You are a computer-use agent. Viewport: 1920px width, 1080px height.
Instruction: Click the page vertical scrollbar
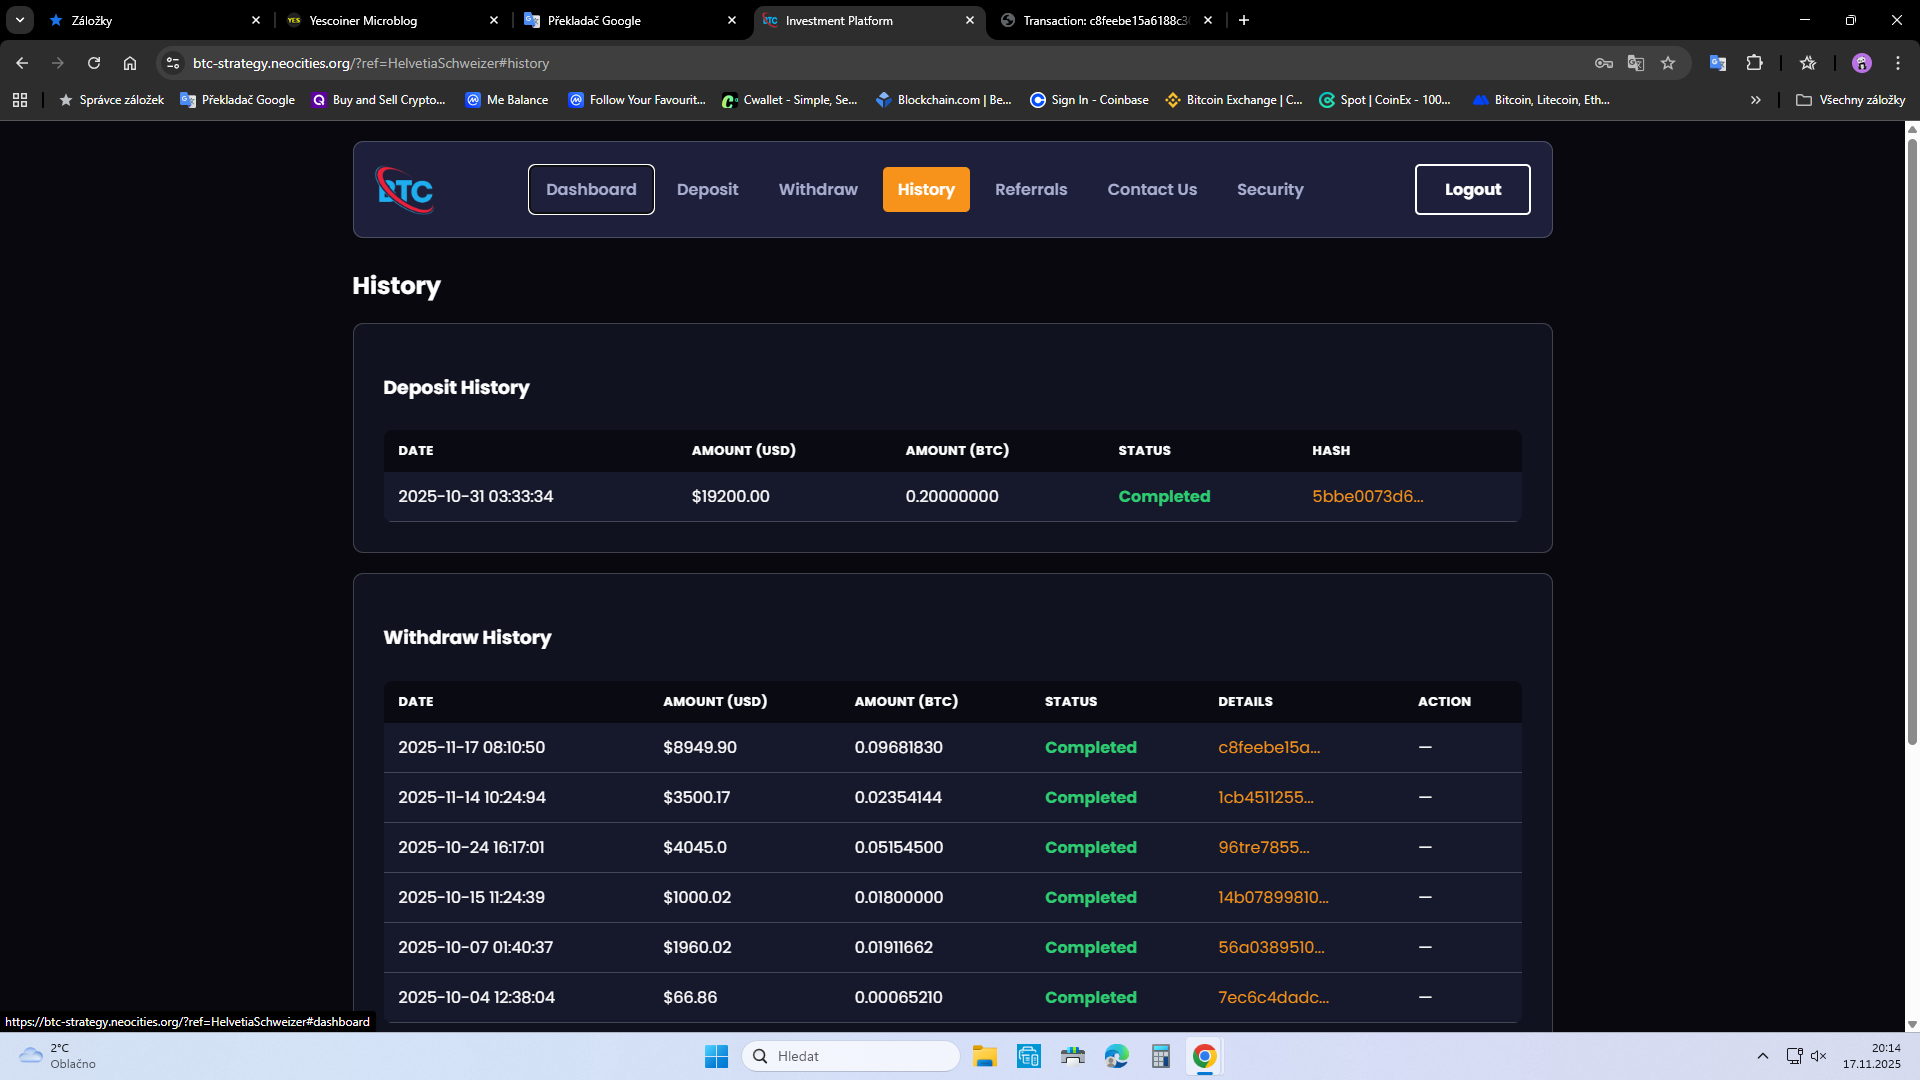click(1912, 440)
